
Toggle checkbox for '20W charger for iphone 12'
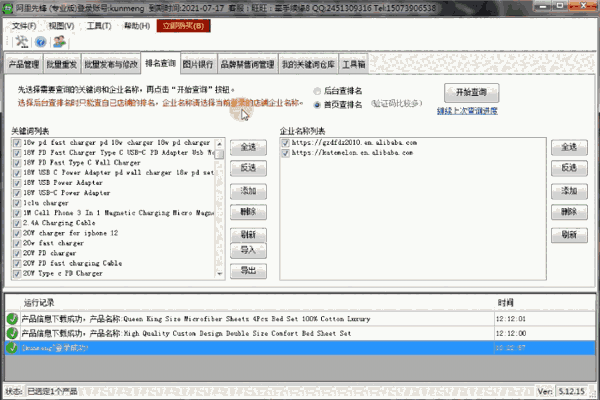coord(15,232)
